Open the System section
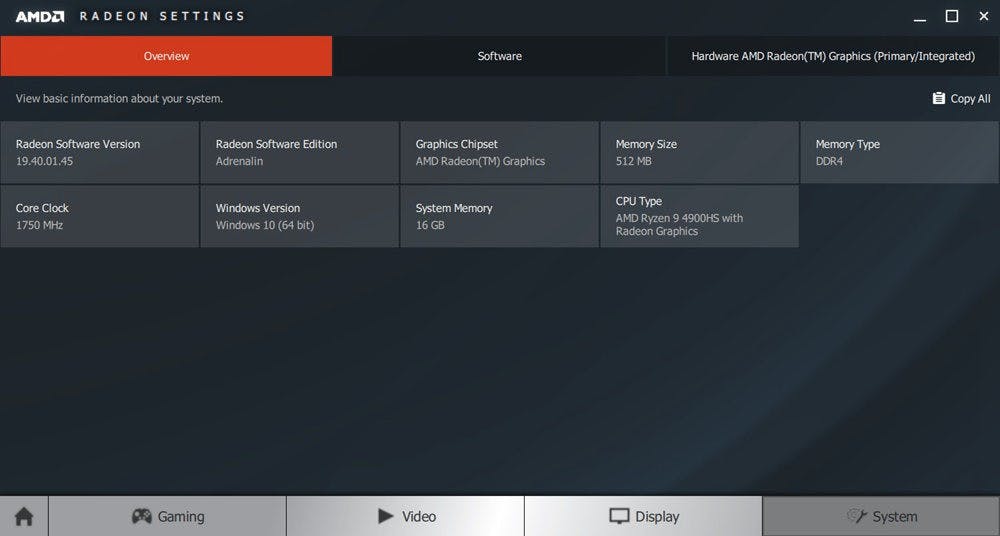Image resolution: width=1000 pixels, height=536 pixels. pos(881,516)
